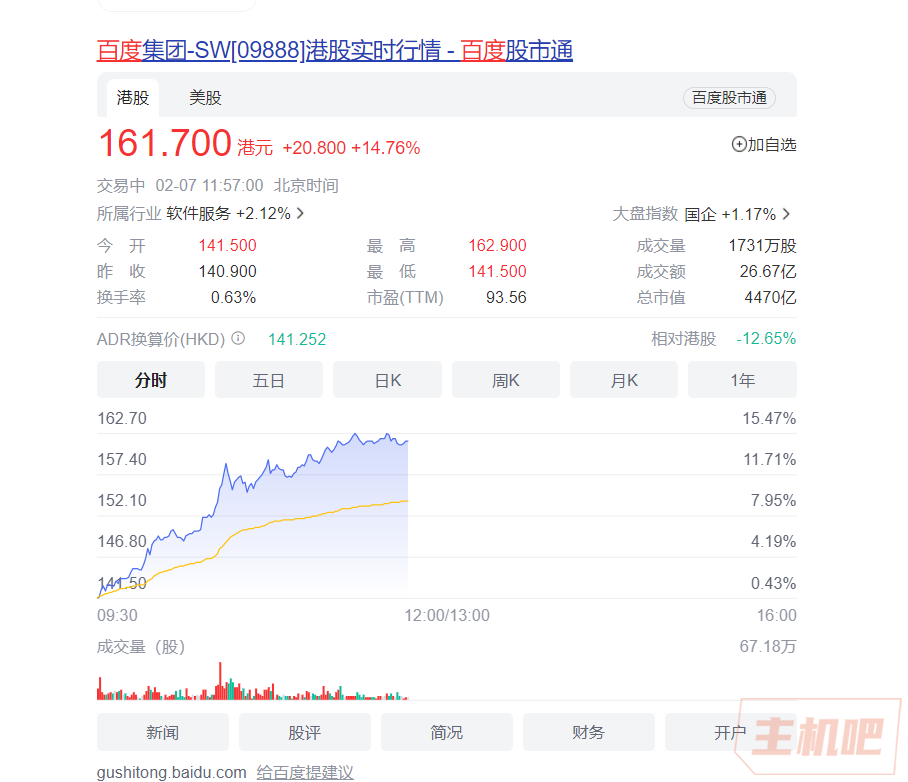The image size is (908, 782).
Task: Click the 换手率 value 0.63%
Action: tap(233, 297)
